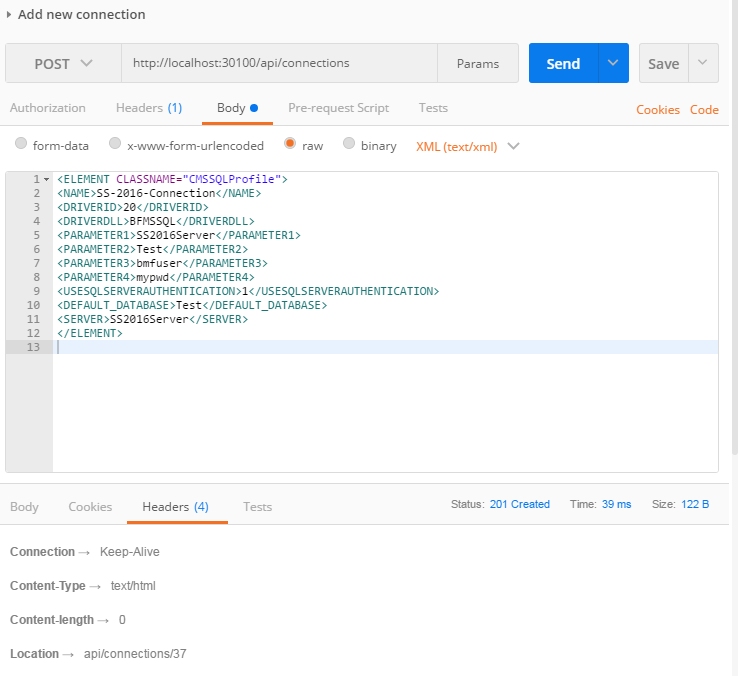
Task: Switch to the response Body tab
Action: click(x=24, y=507)
